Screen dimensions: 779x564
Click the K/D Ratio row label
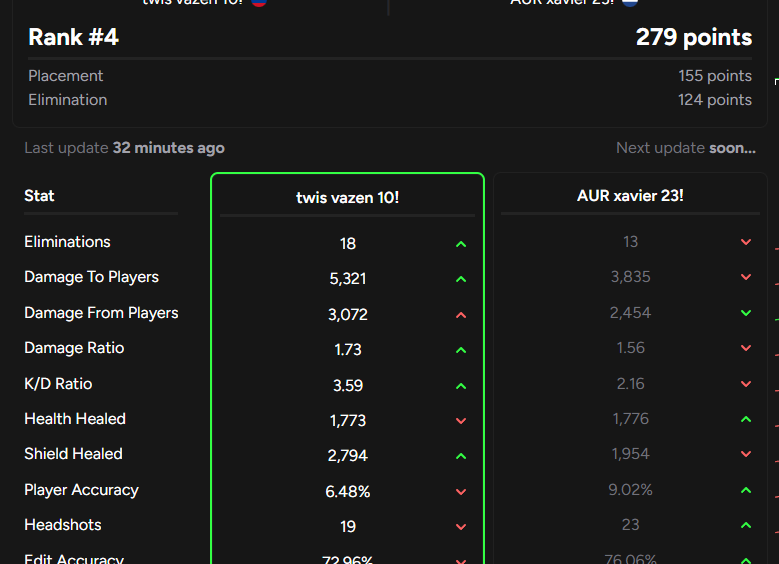click(58, 384)
